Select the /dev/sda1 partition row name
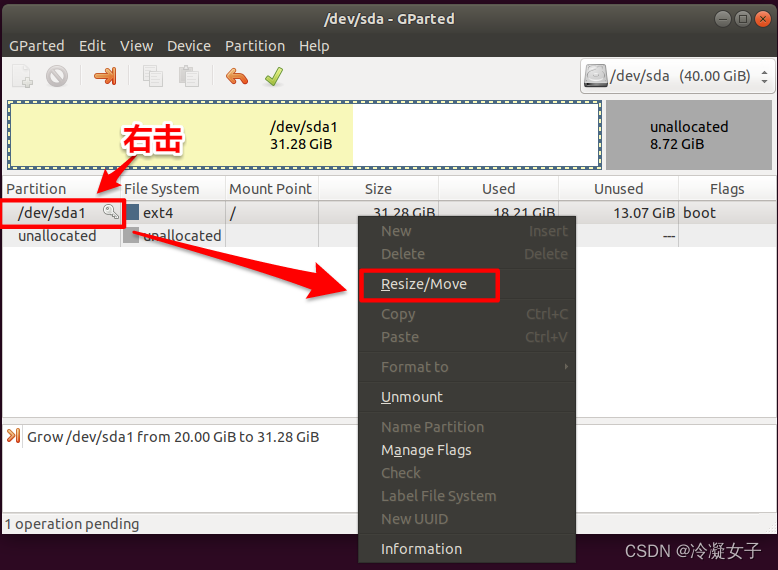Viewport: 778px width, 570px height. [x=52, y=213]
